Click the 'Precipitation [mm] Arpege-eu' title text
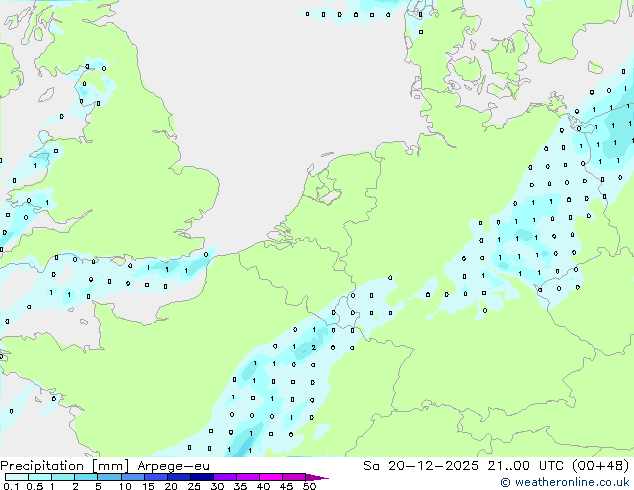This screenshot has width=634, height=490. point(105,466)
